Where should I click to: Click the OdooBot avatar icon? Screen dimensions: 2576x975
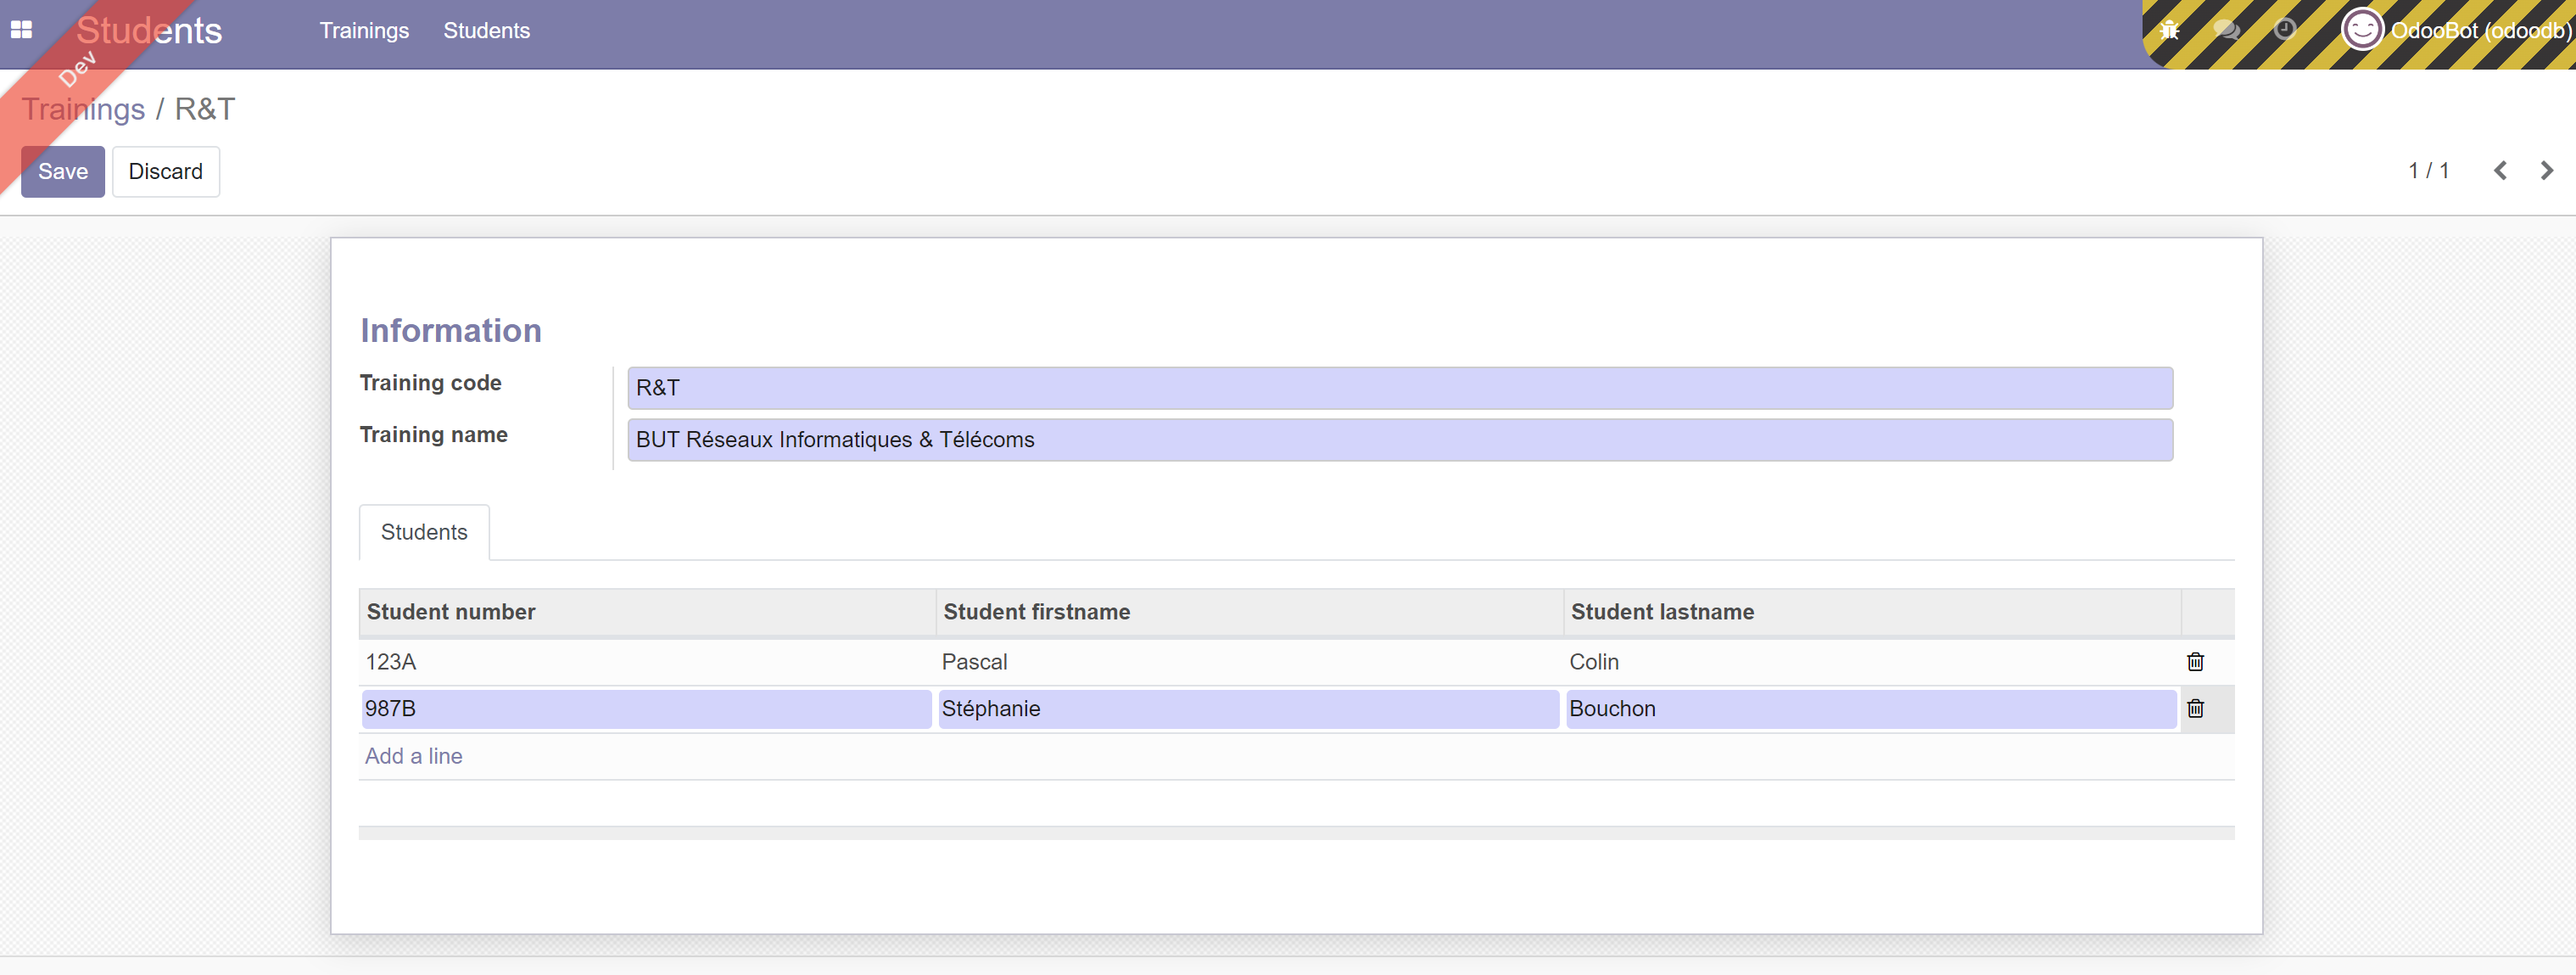pyautogui.click(x=2362, y=30)
